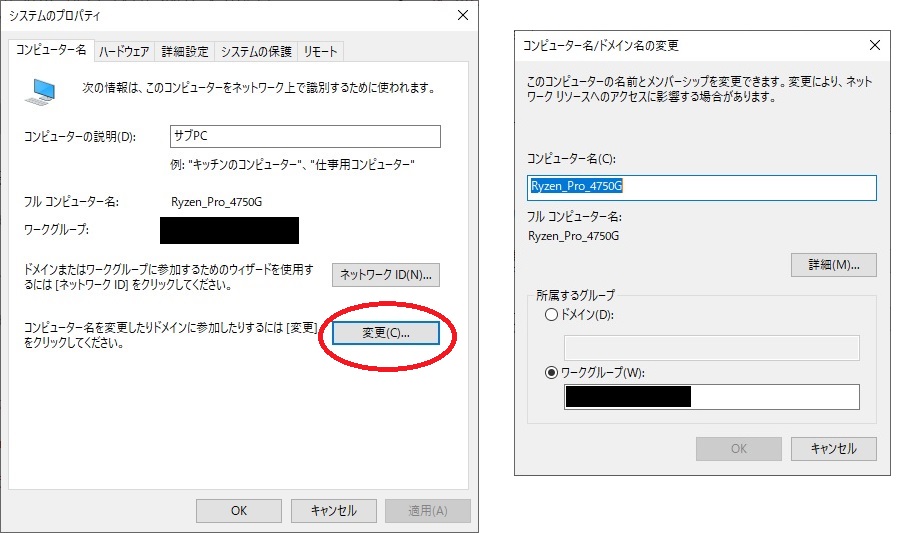Switch to the コンピューター名 tab
This screenshot has height=533, width=914.
pyautogui.click(x=51, y=50)
